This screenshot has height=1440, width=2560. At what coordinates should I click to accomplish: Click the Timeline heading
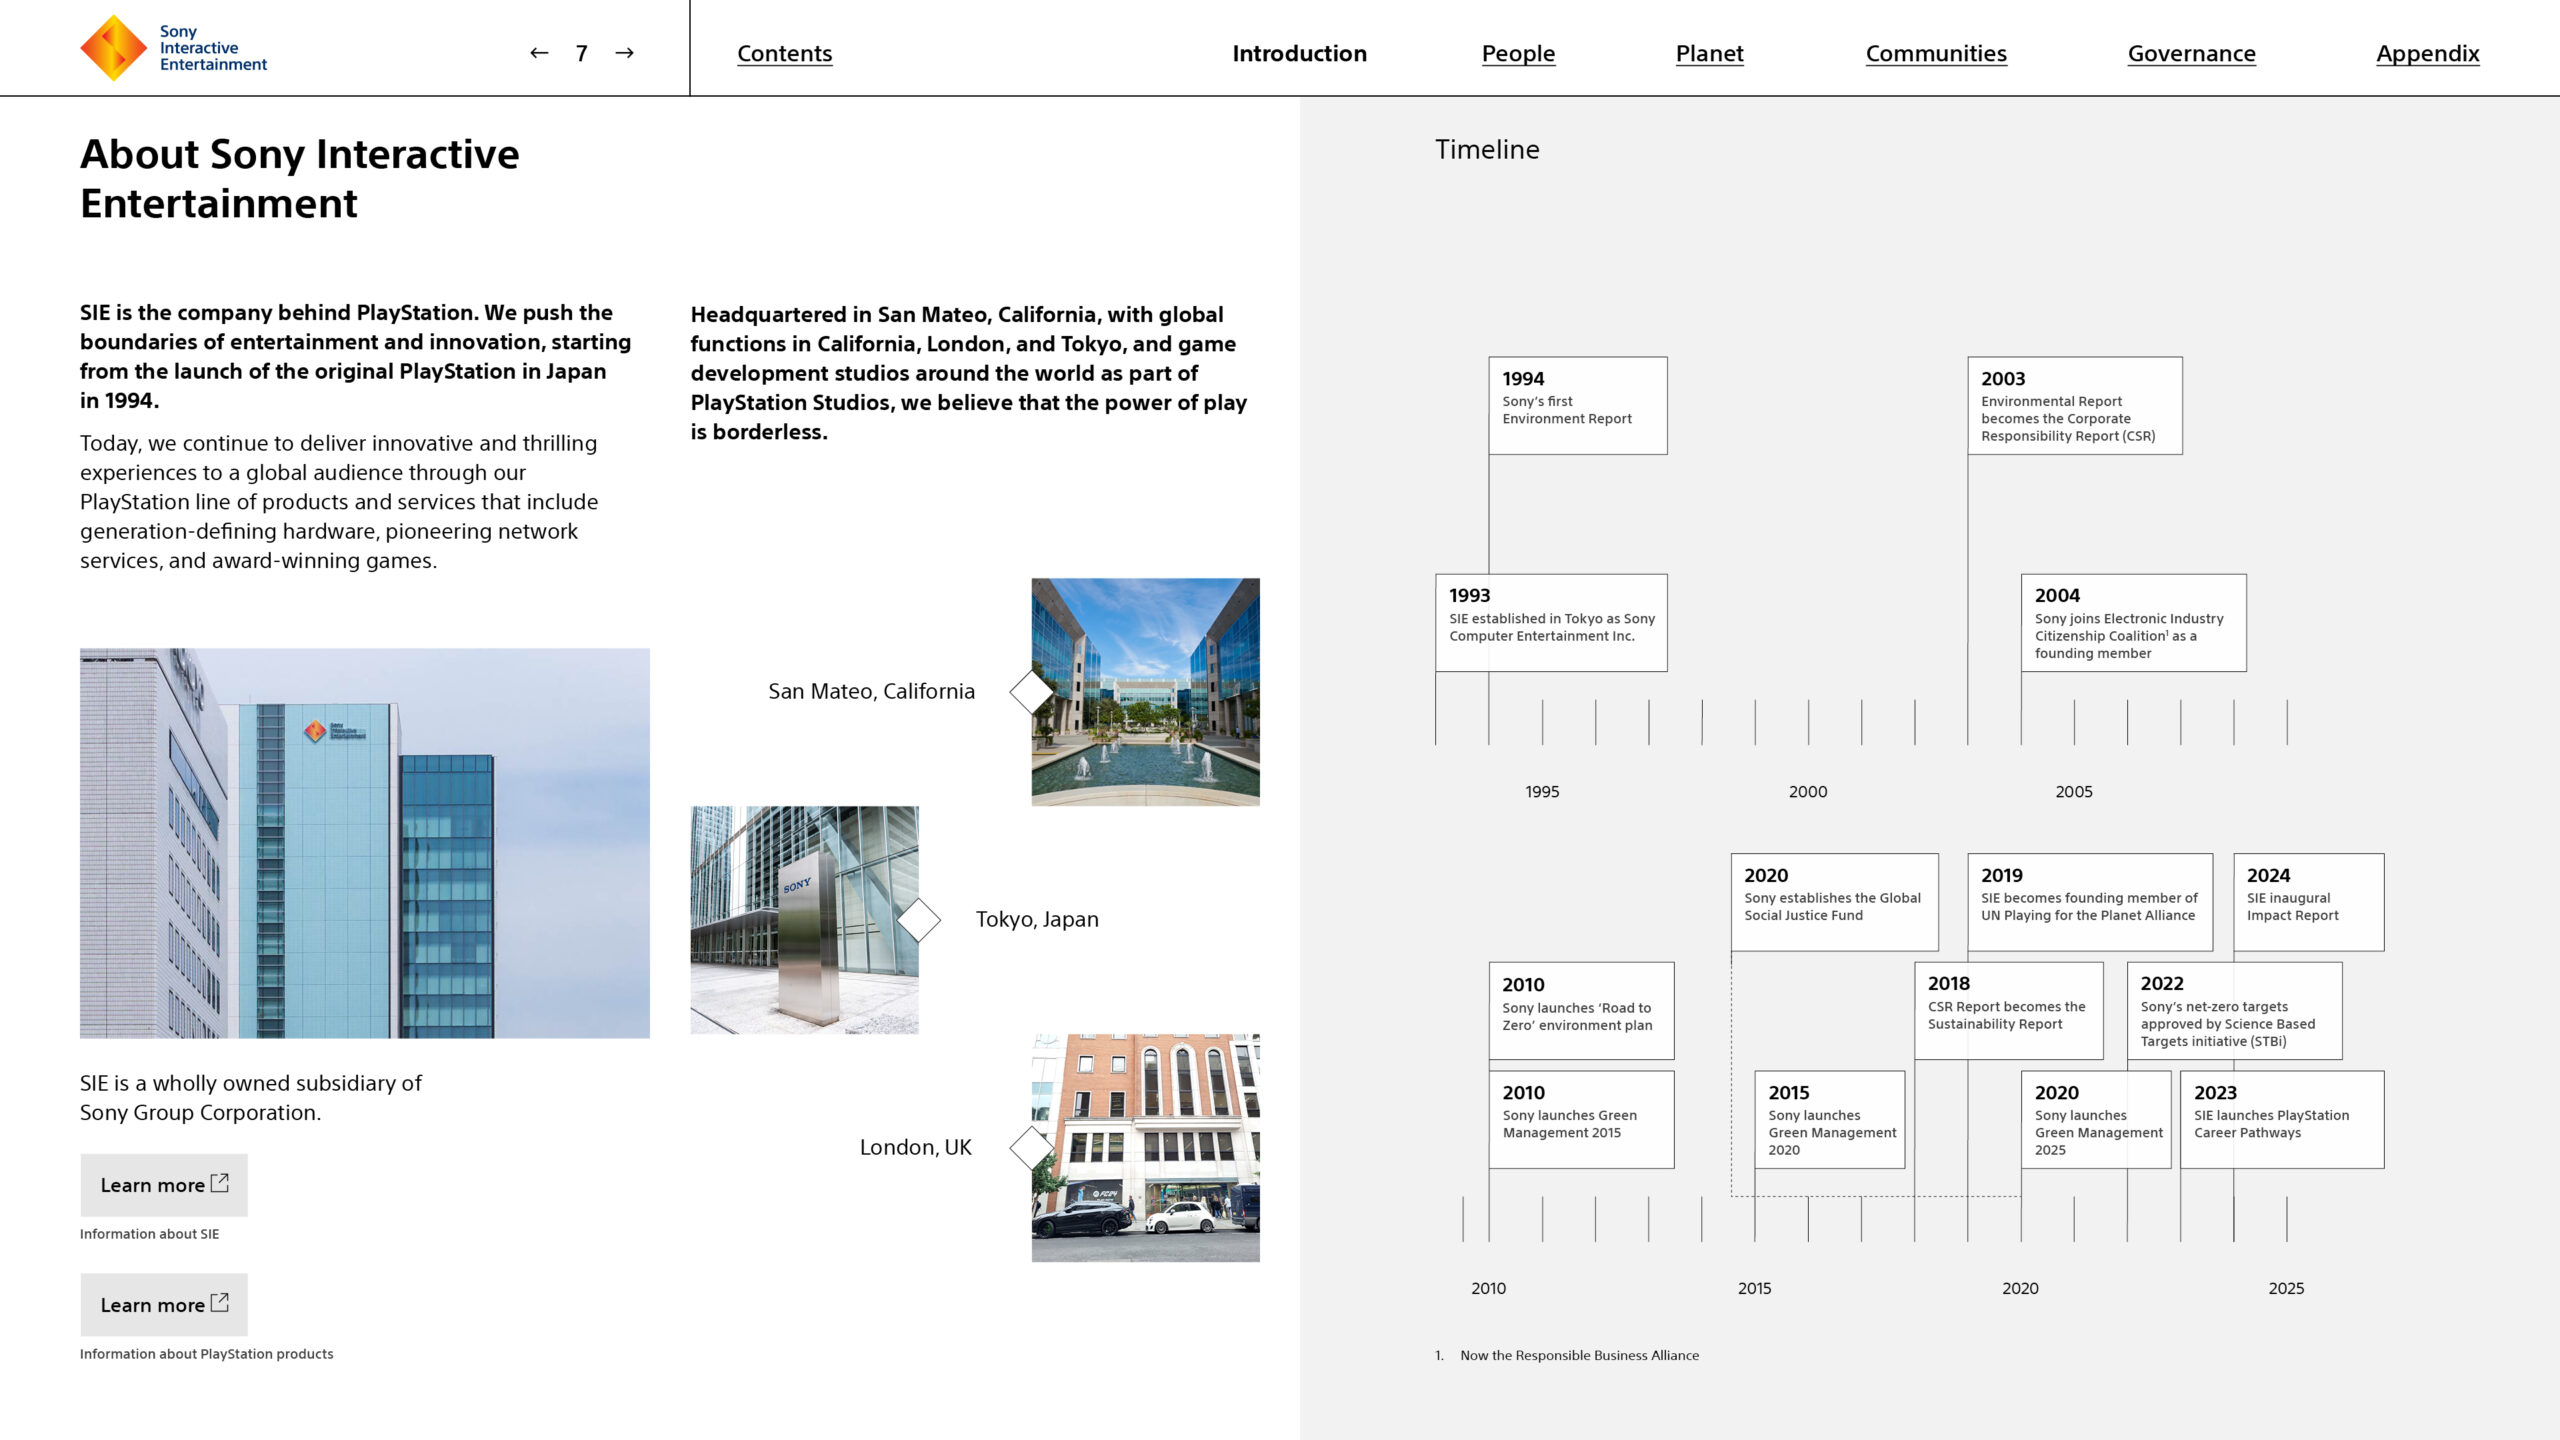coord(1487,149)
